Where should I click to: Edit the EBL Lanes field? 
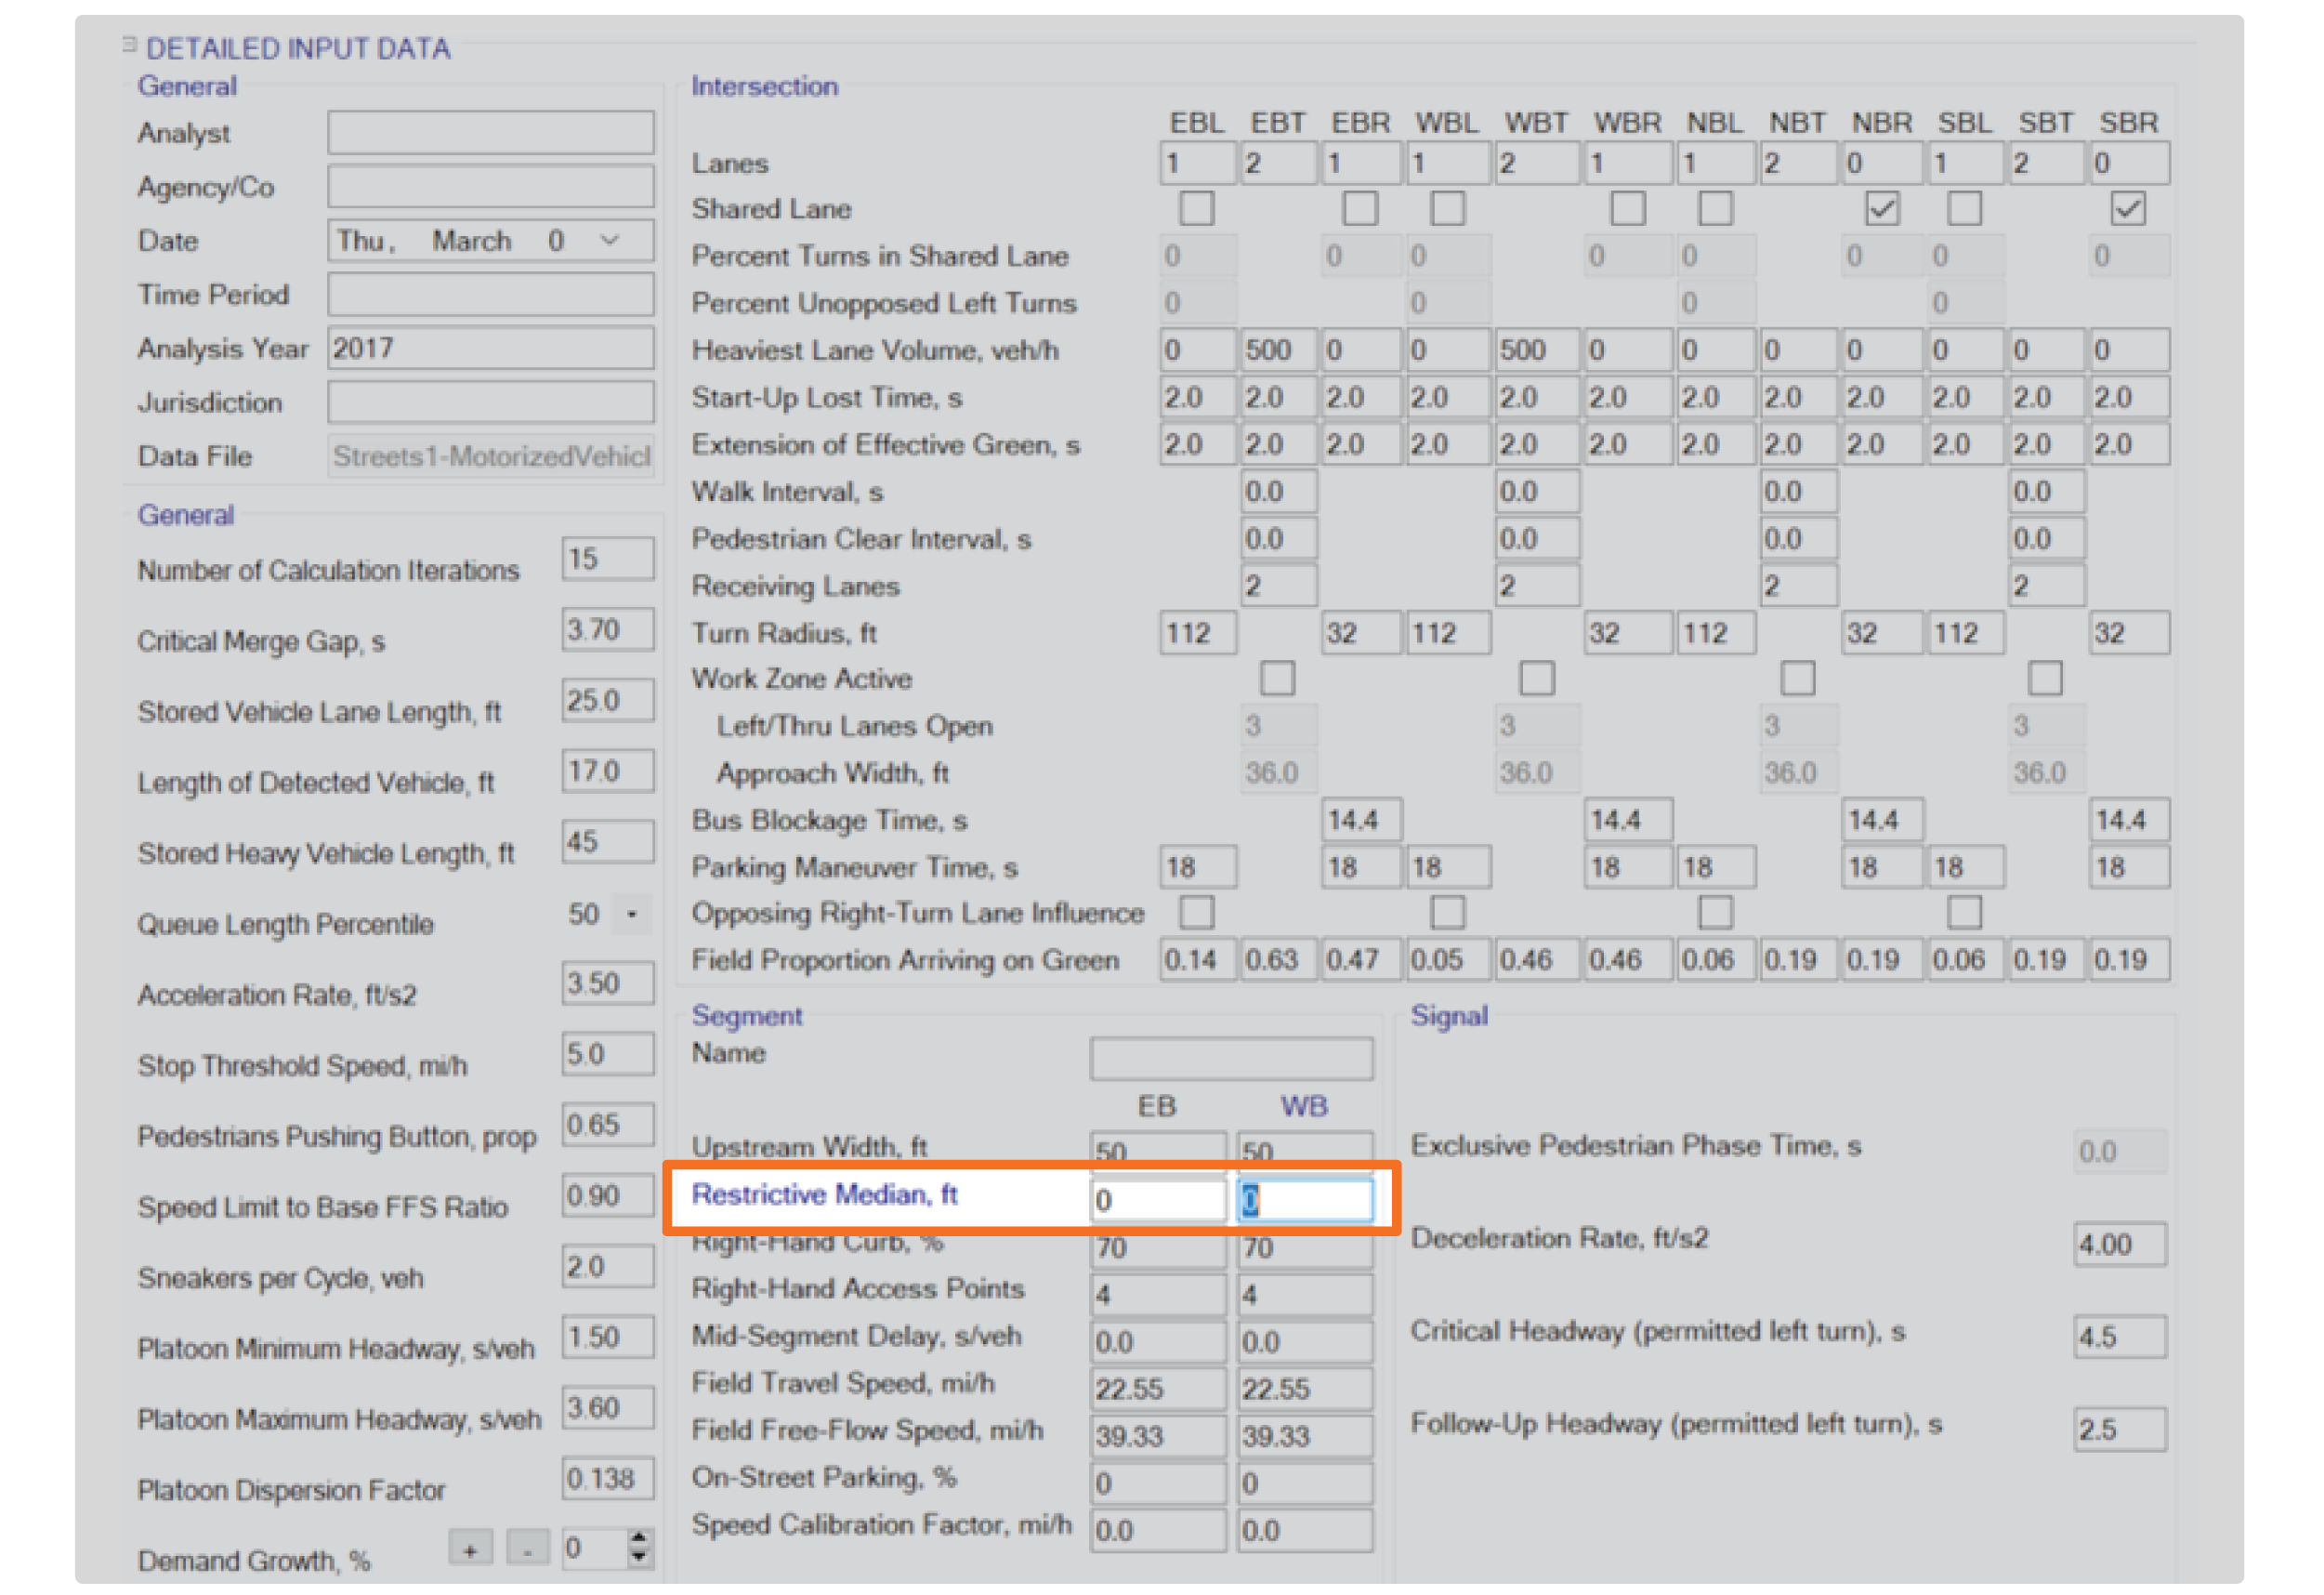click(1197, 163)
